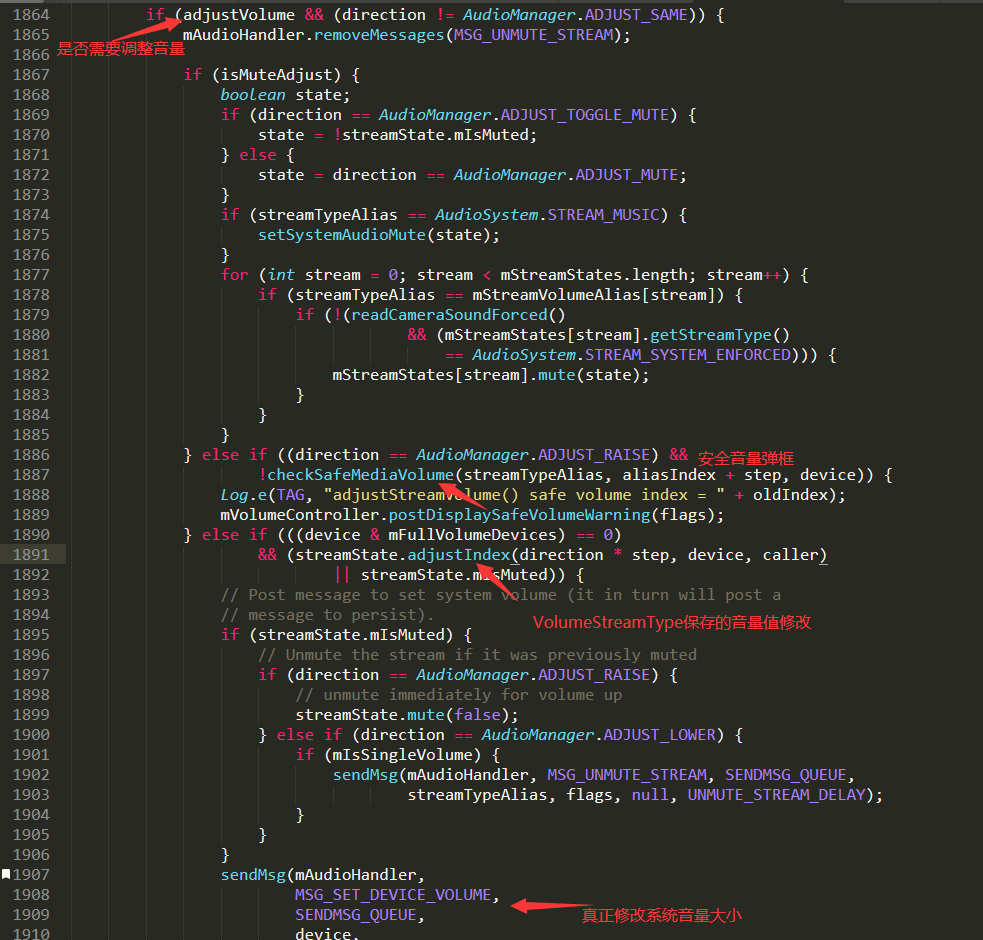The image size is (983, 940).
Task: Click ADJUST_TOGGLE_MUTE constant
Action: (x=584, y=115)
